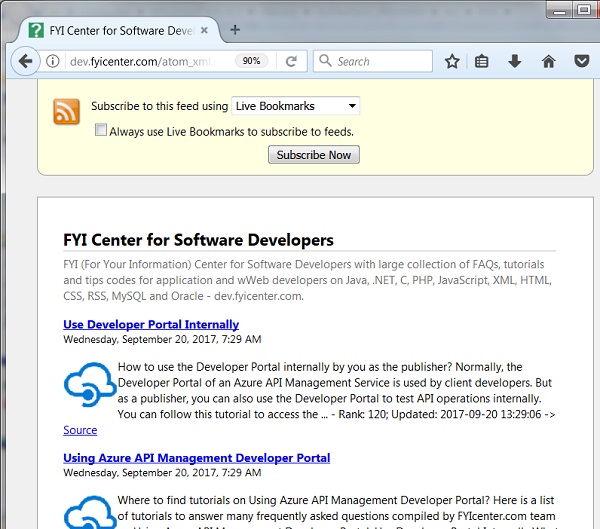This screenshot has width=600, height=529.
Task: Click the orange RSS feed icon
Action: tap(67, 112)
